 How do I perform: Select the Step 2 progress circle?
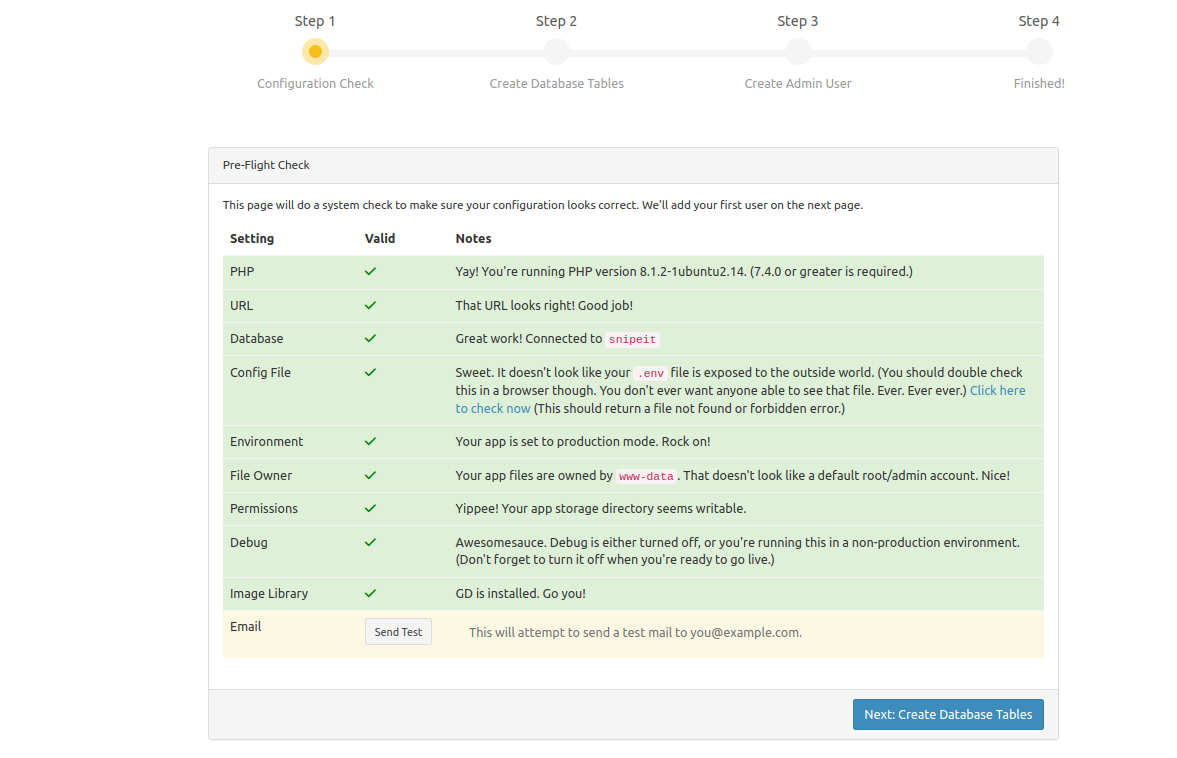(x=556, y=51)
